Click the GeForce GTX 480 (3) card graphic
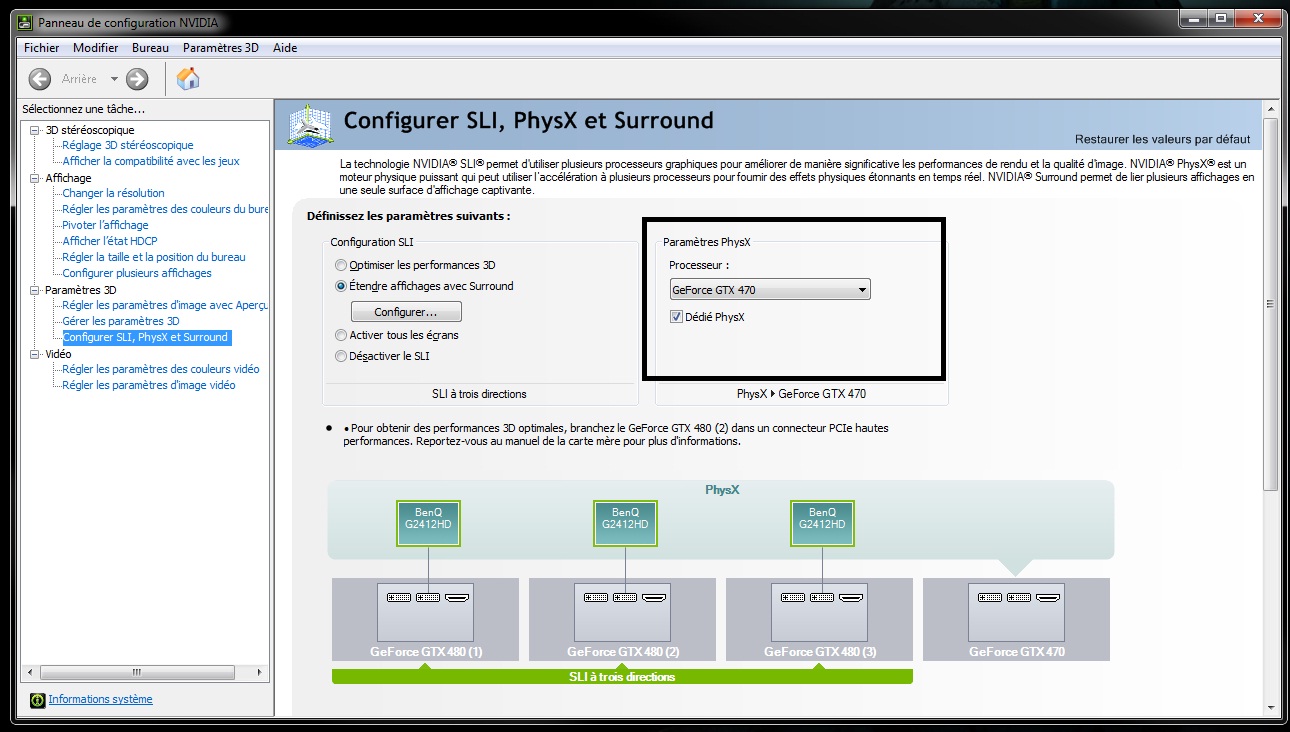The height and width of the screenshot is (732, 1290). coord(820,613)
